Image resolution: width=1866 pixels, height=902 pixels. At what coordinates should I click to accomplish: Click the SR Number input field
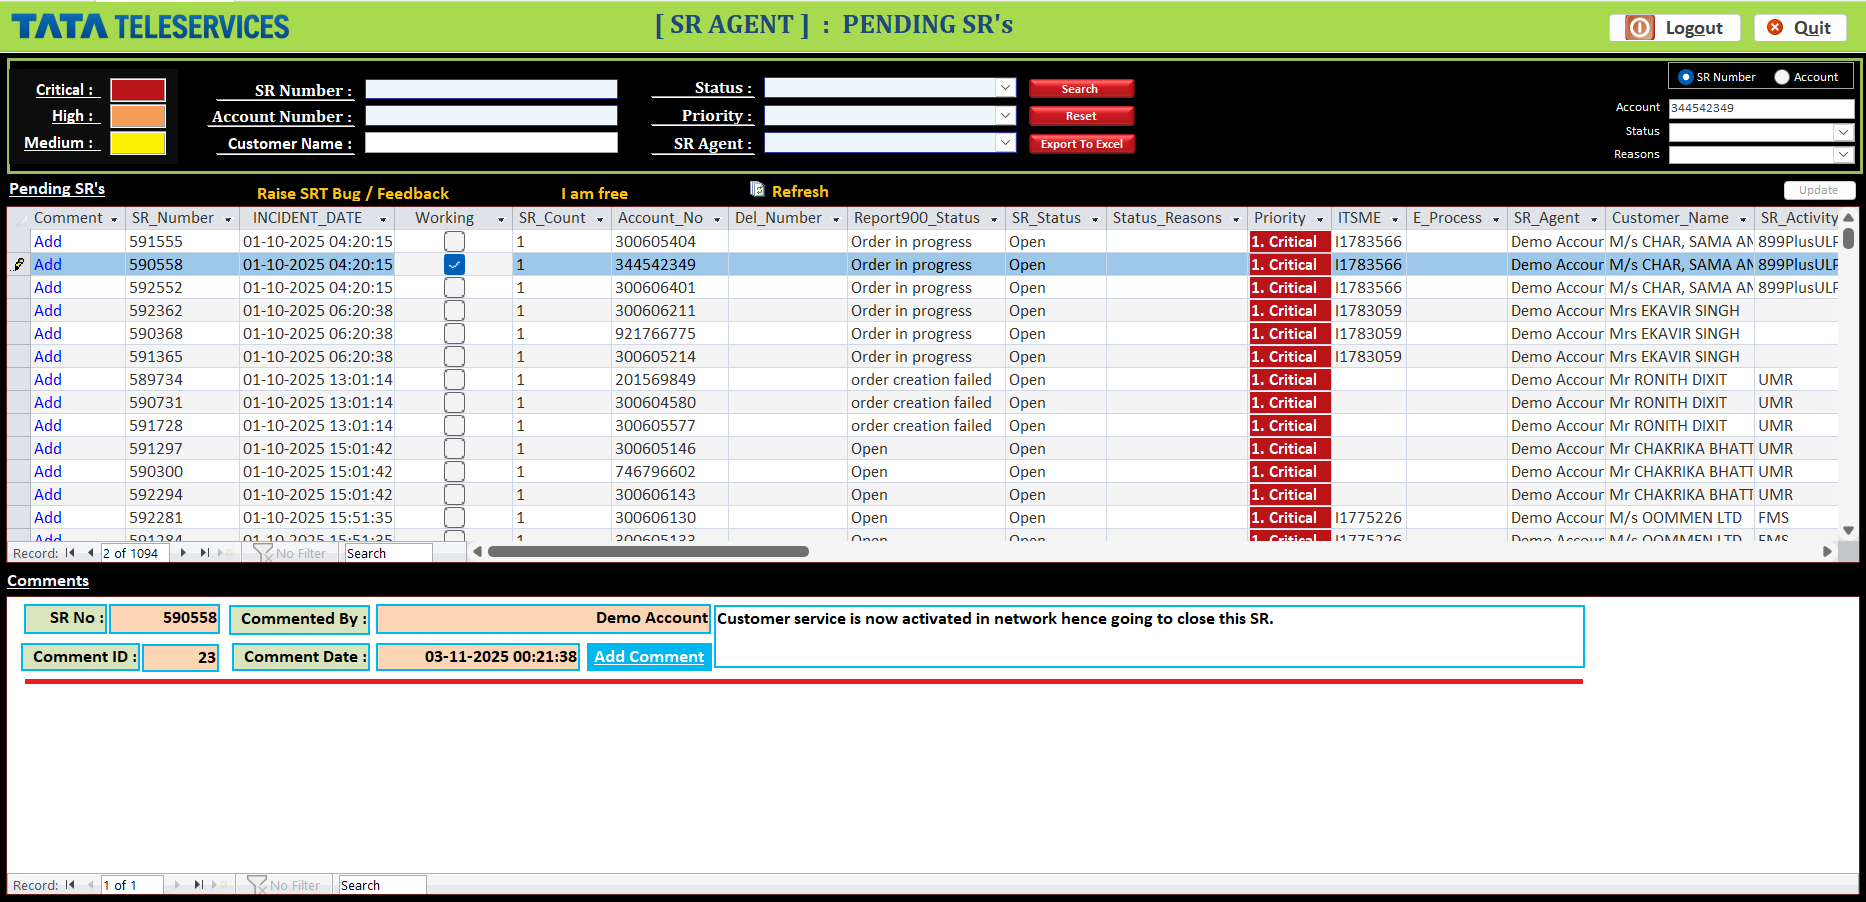tap(491, 89)
